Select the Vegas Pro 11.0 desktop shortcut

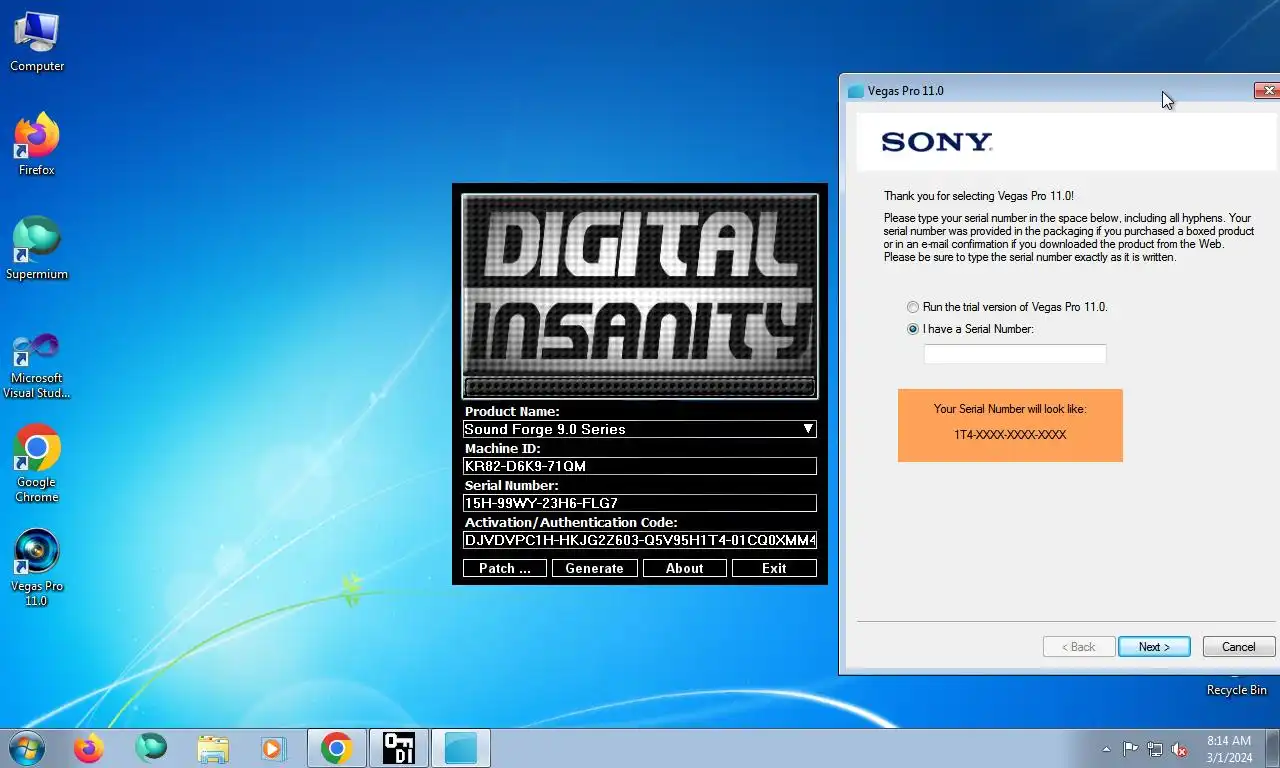37,568
